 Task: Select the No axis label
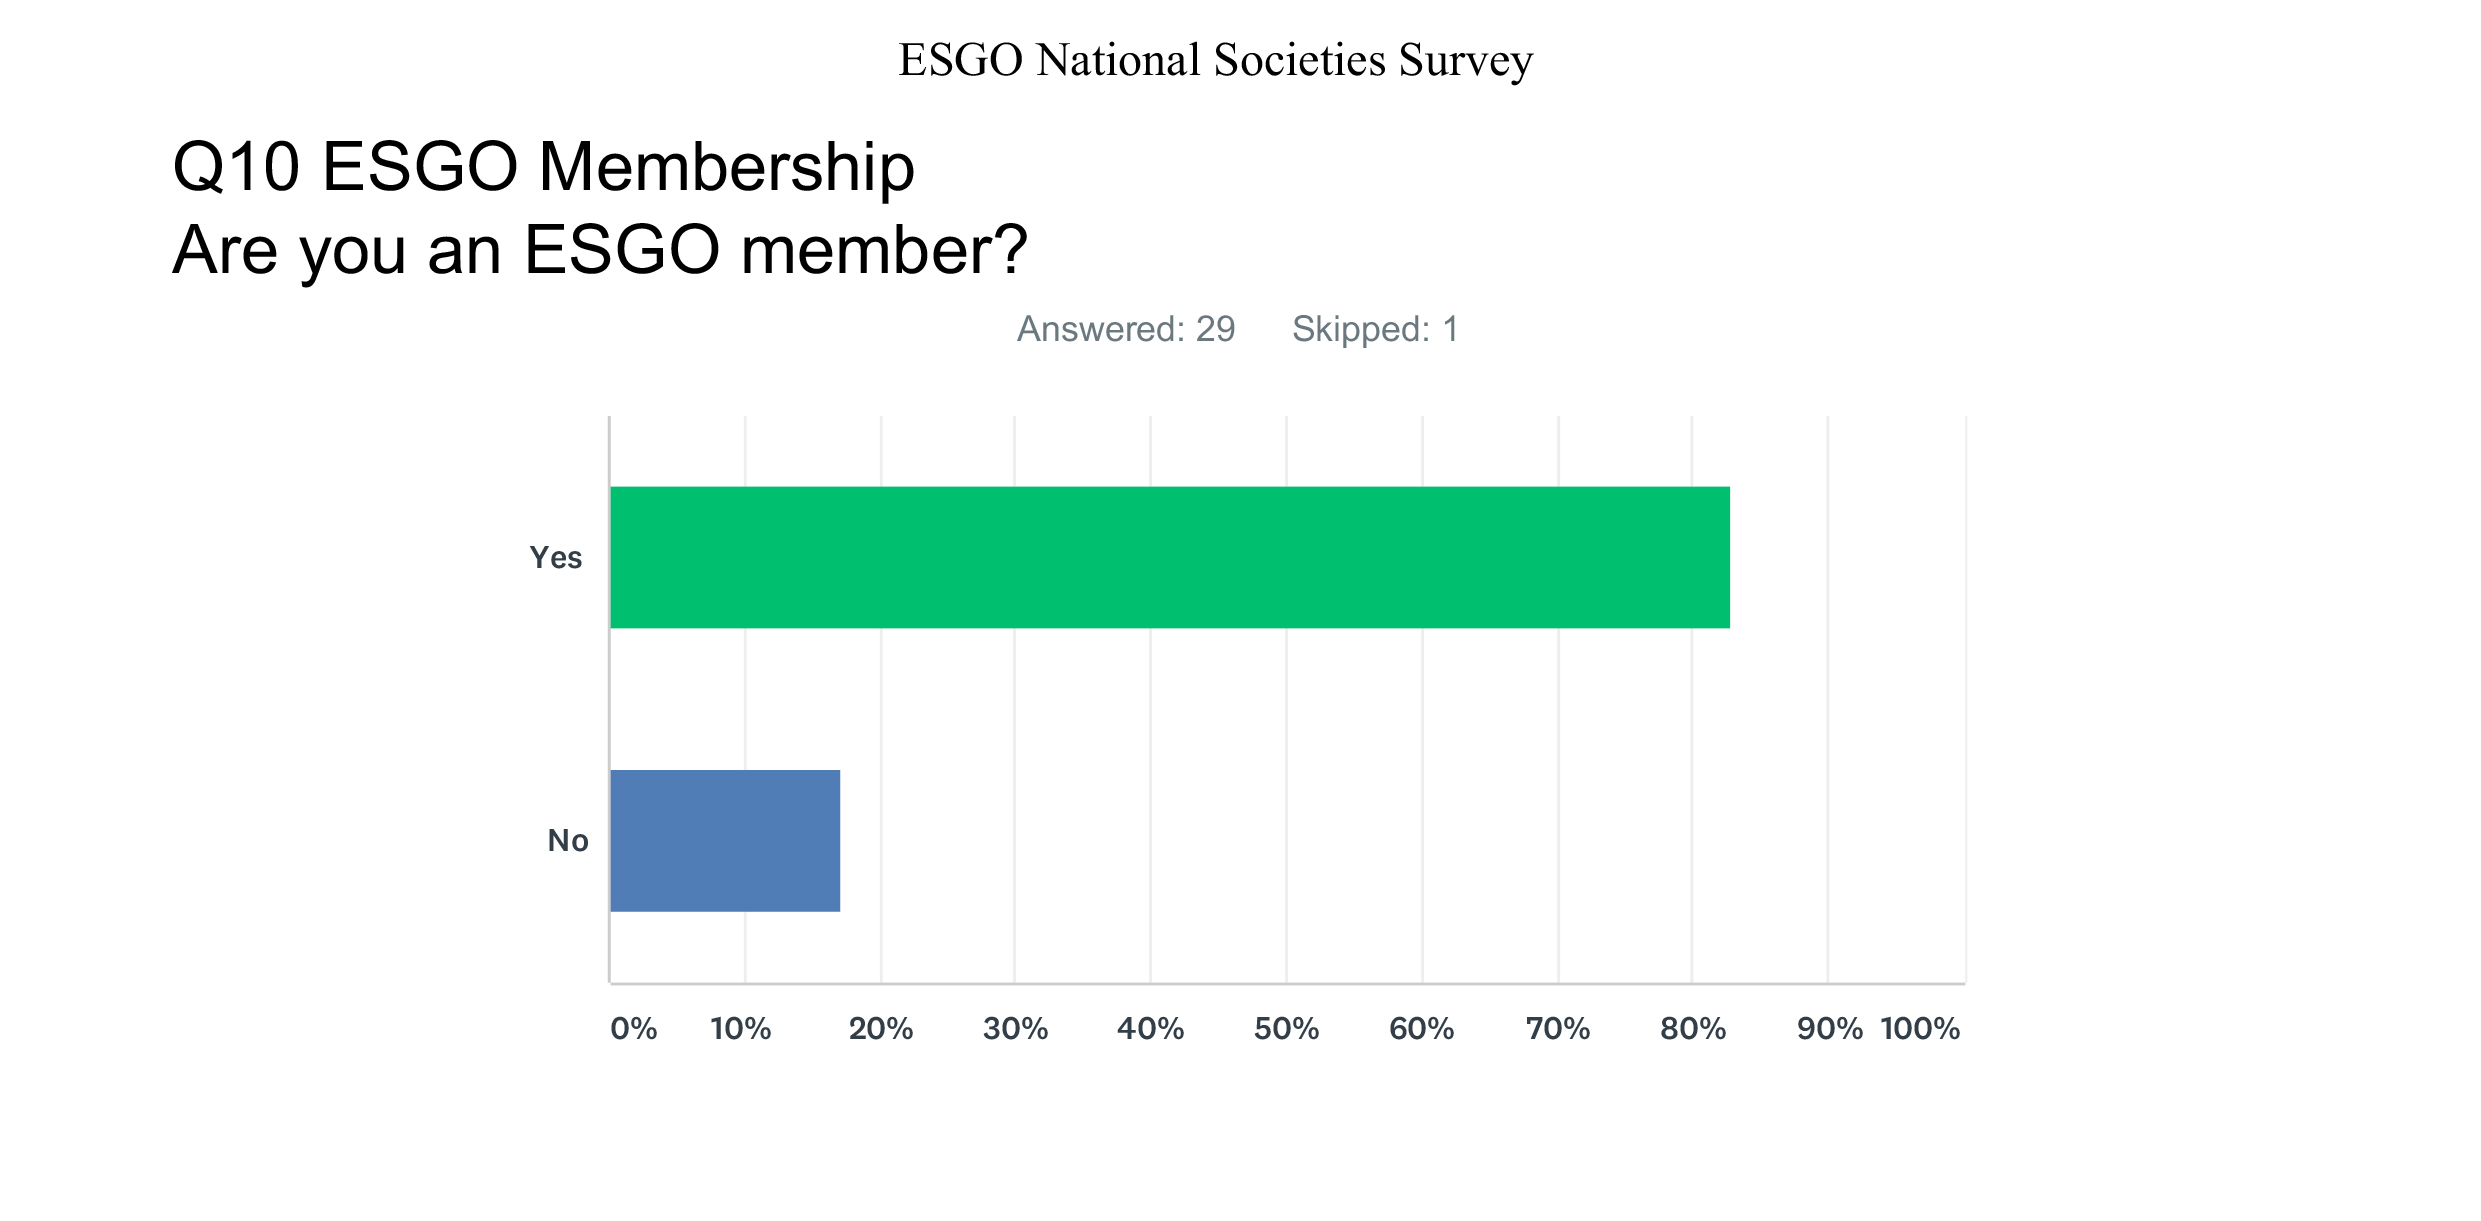pyautogui.click(x=568, y=841)
